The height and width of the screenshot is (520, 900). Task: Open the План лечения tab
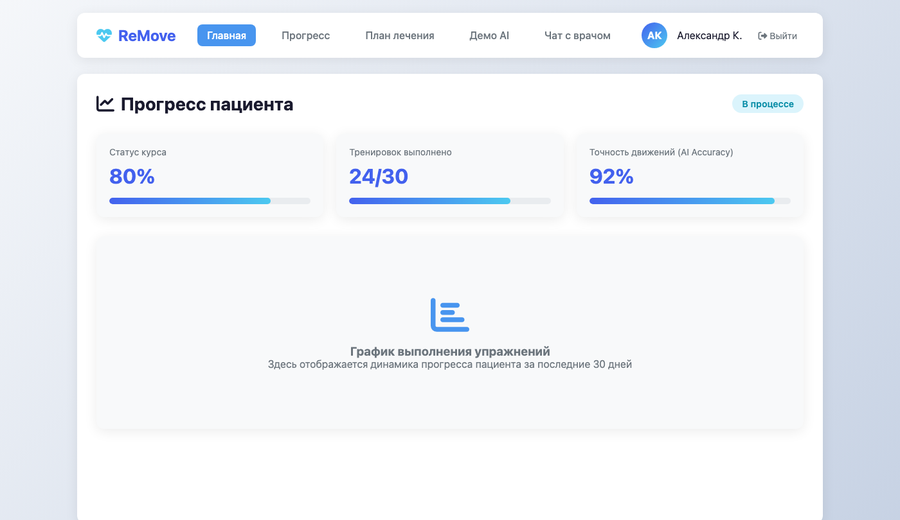coord(399,36)
